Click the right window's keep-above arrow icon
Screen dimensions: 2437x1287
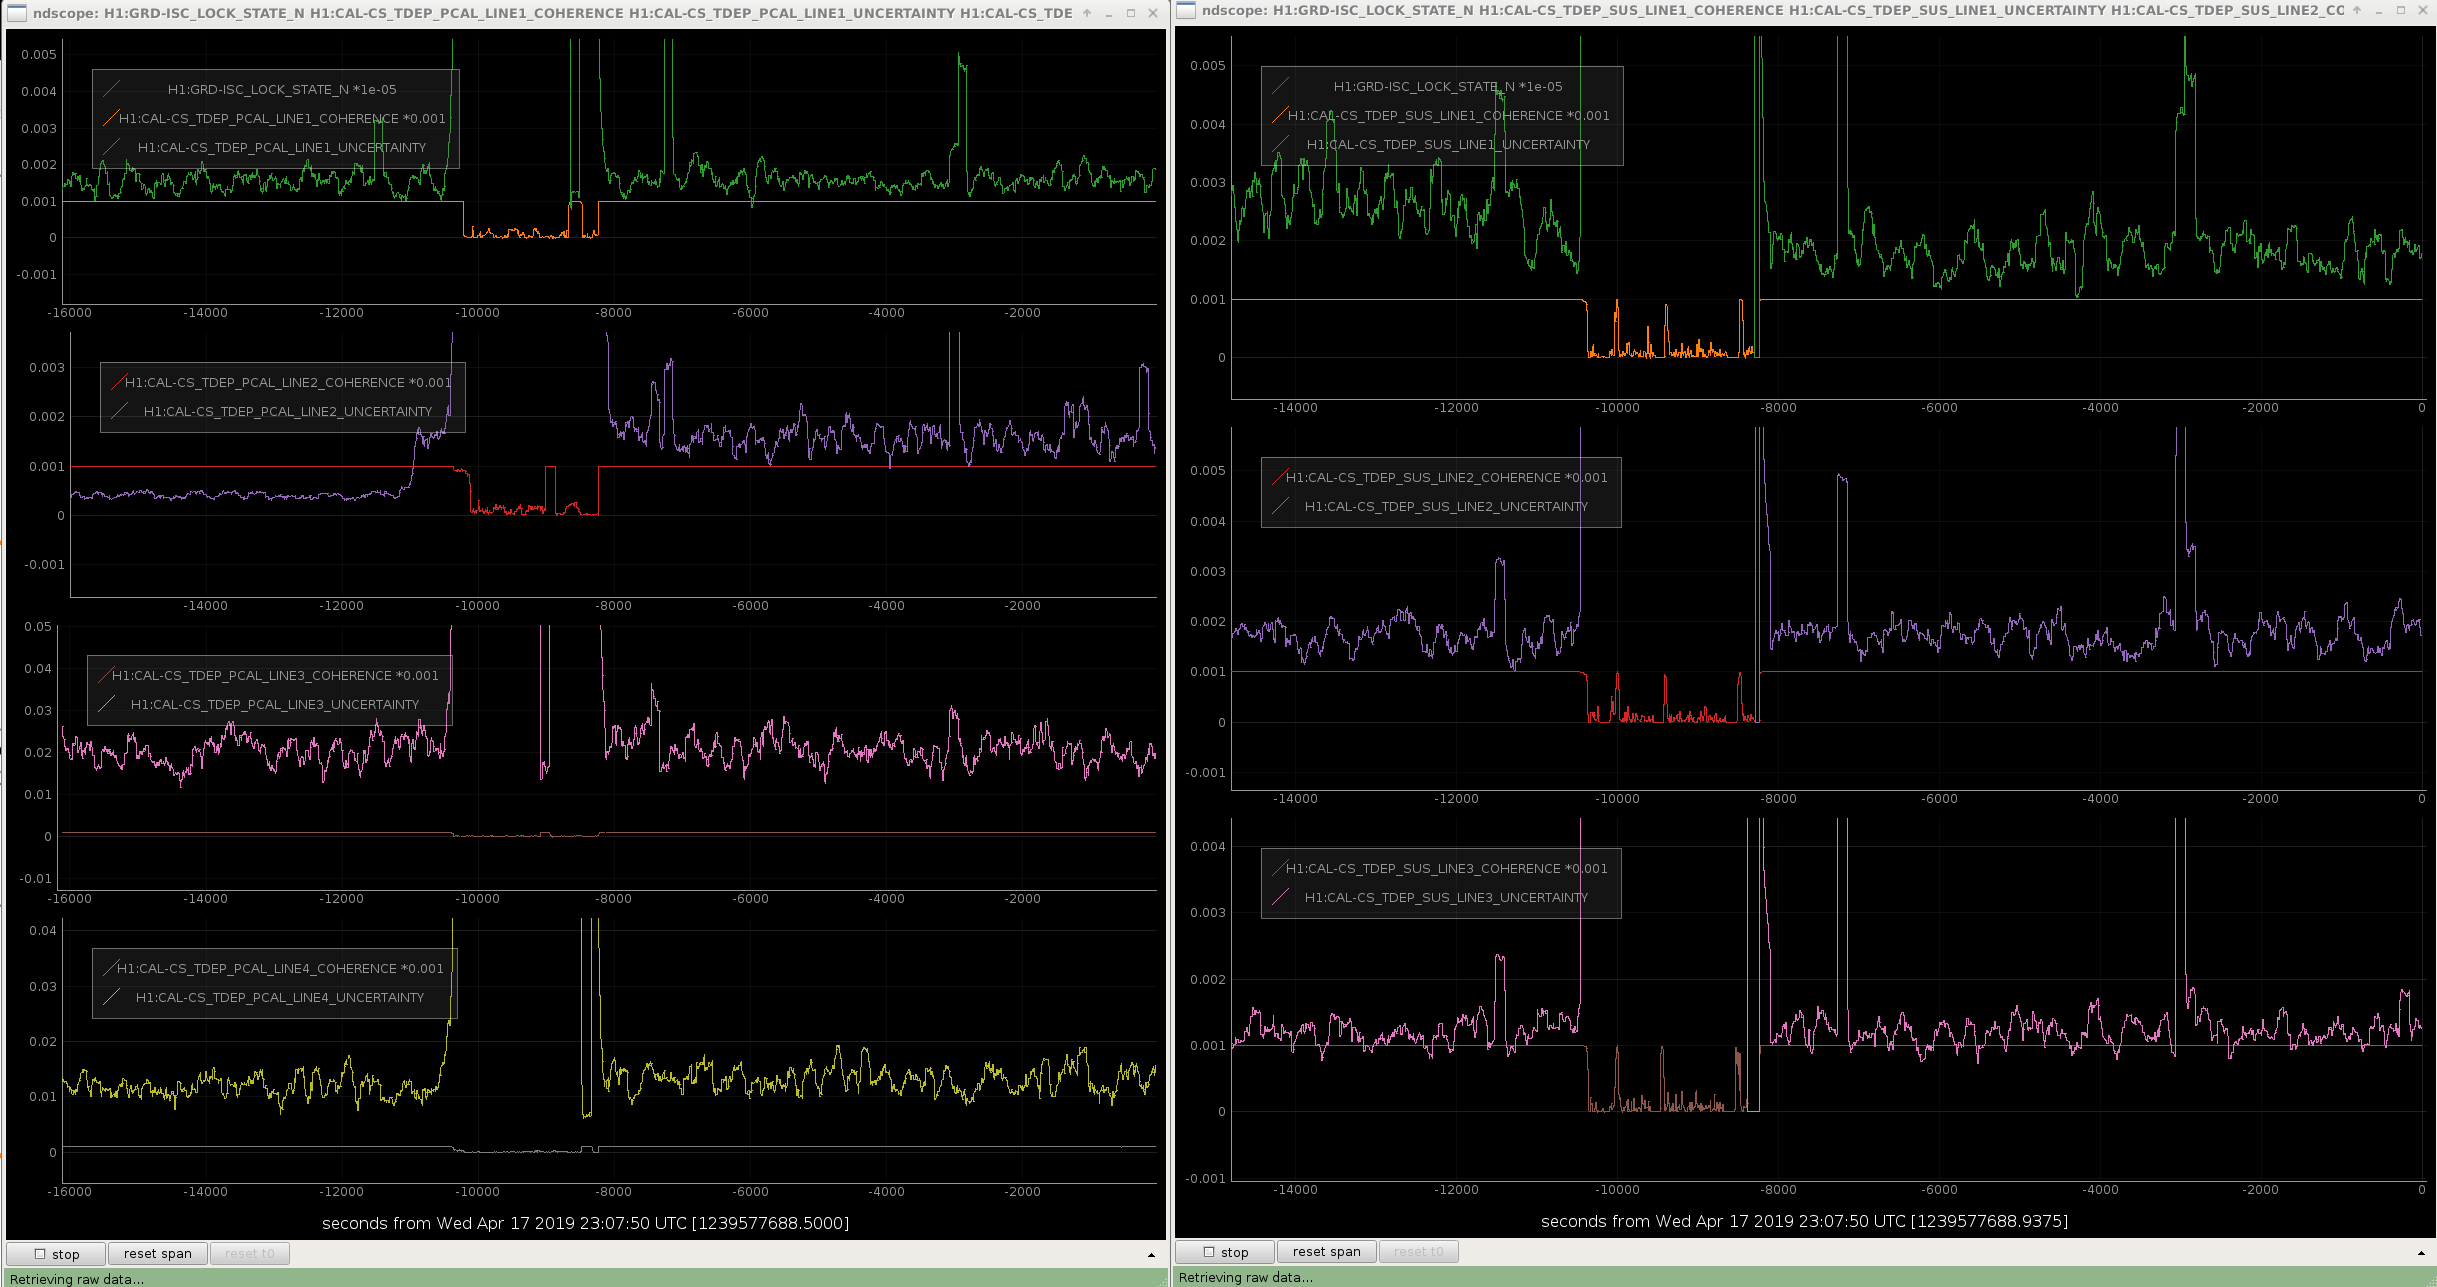click(2356, 10)
